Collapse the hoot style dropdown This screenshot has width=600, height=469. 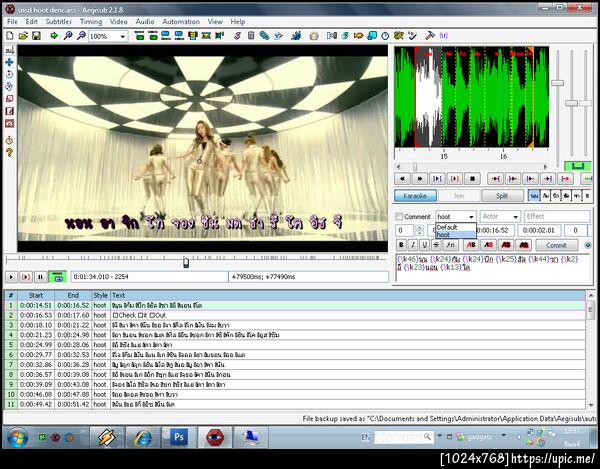[471, 217]
